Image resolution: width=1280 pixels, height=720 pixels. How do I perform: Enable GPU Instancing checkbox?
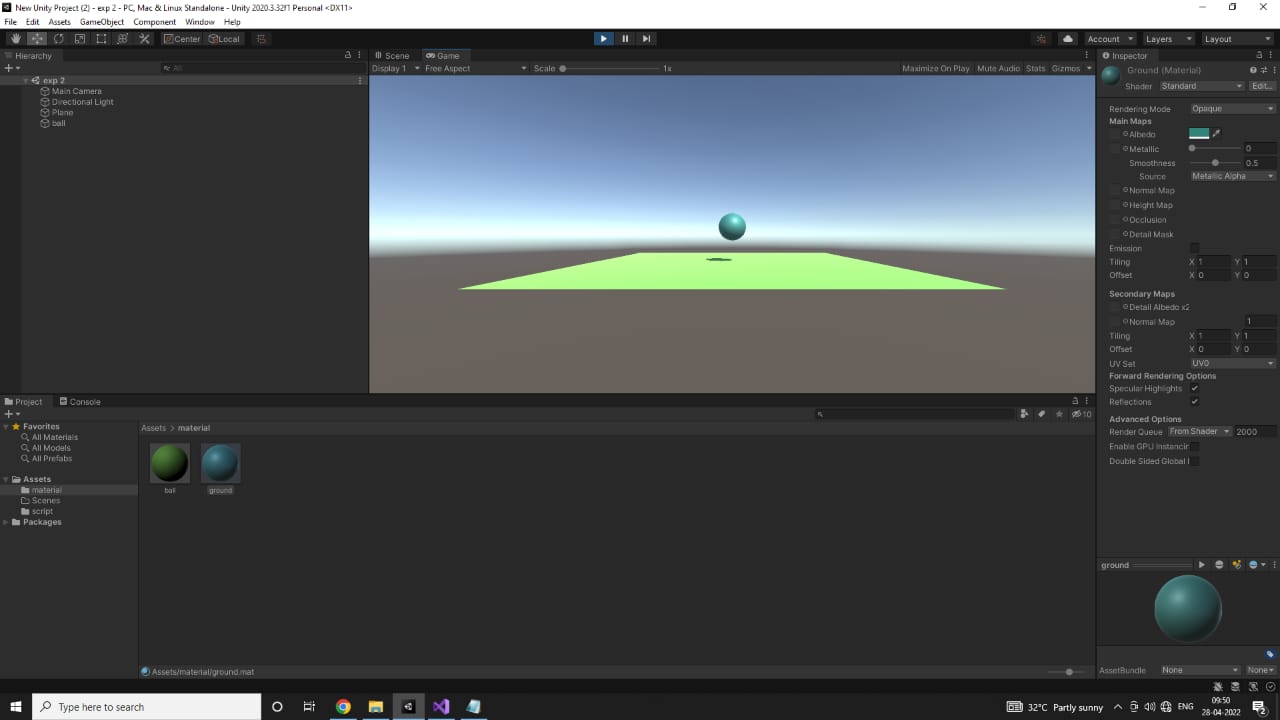coord(1194,446)
